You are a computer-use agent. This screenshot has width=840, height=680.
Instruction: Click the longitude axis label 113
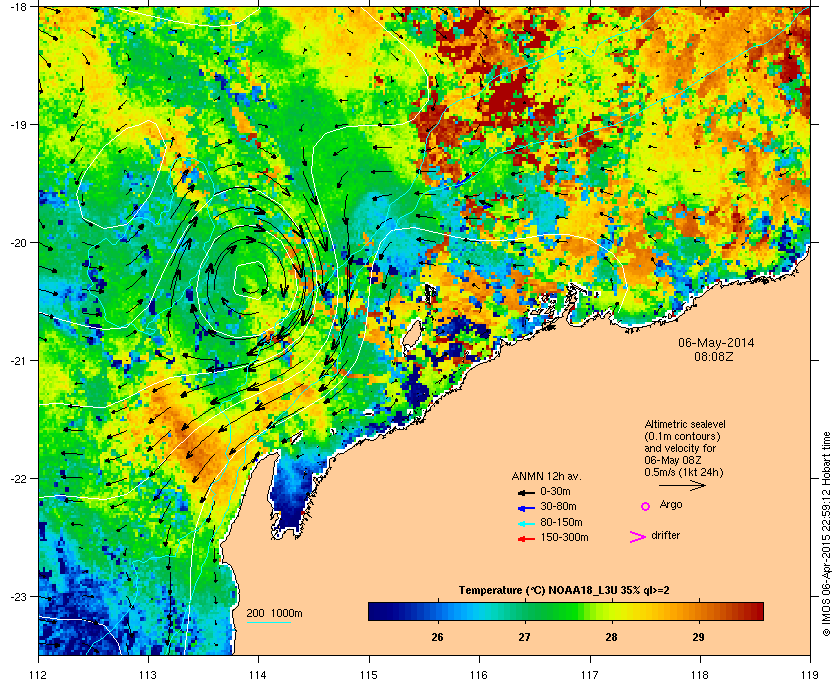pos(148,674)
